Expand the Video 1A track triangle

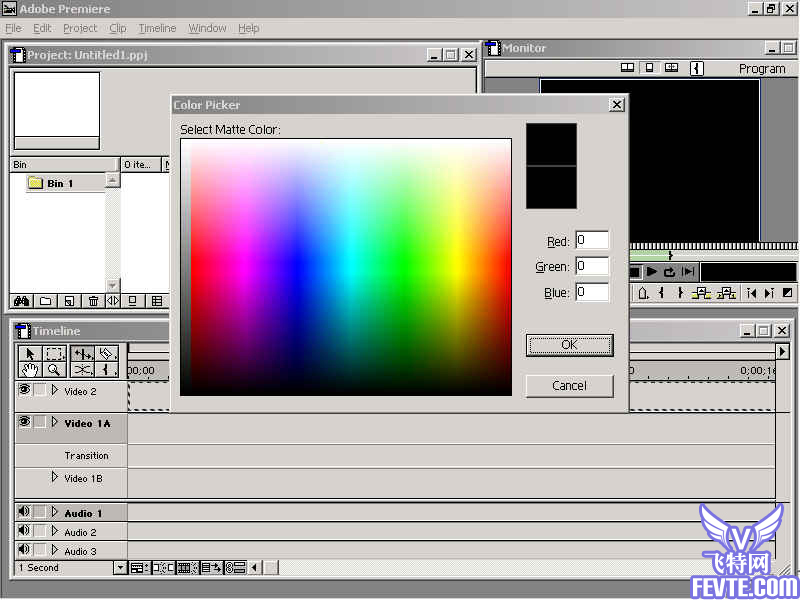(x=55, y=422)
